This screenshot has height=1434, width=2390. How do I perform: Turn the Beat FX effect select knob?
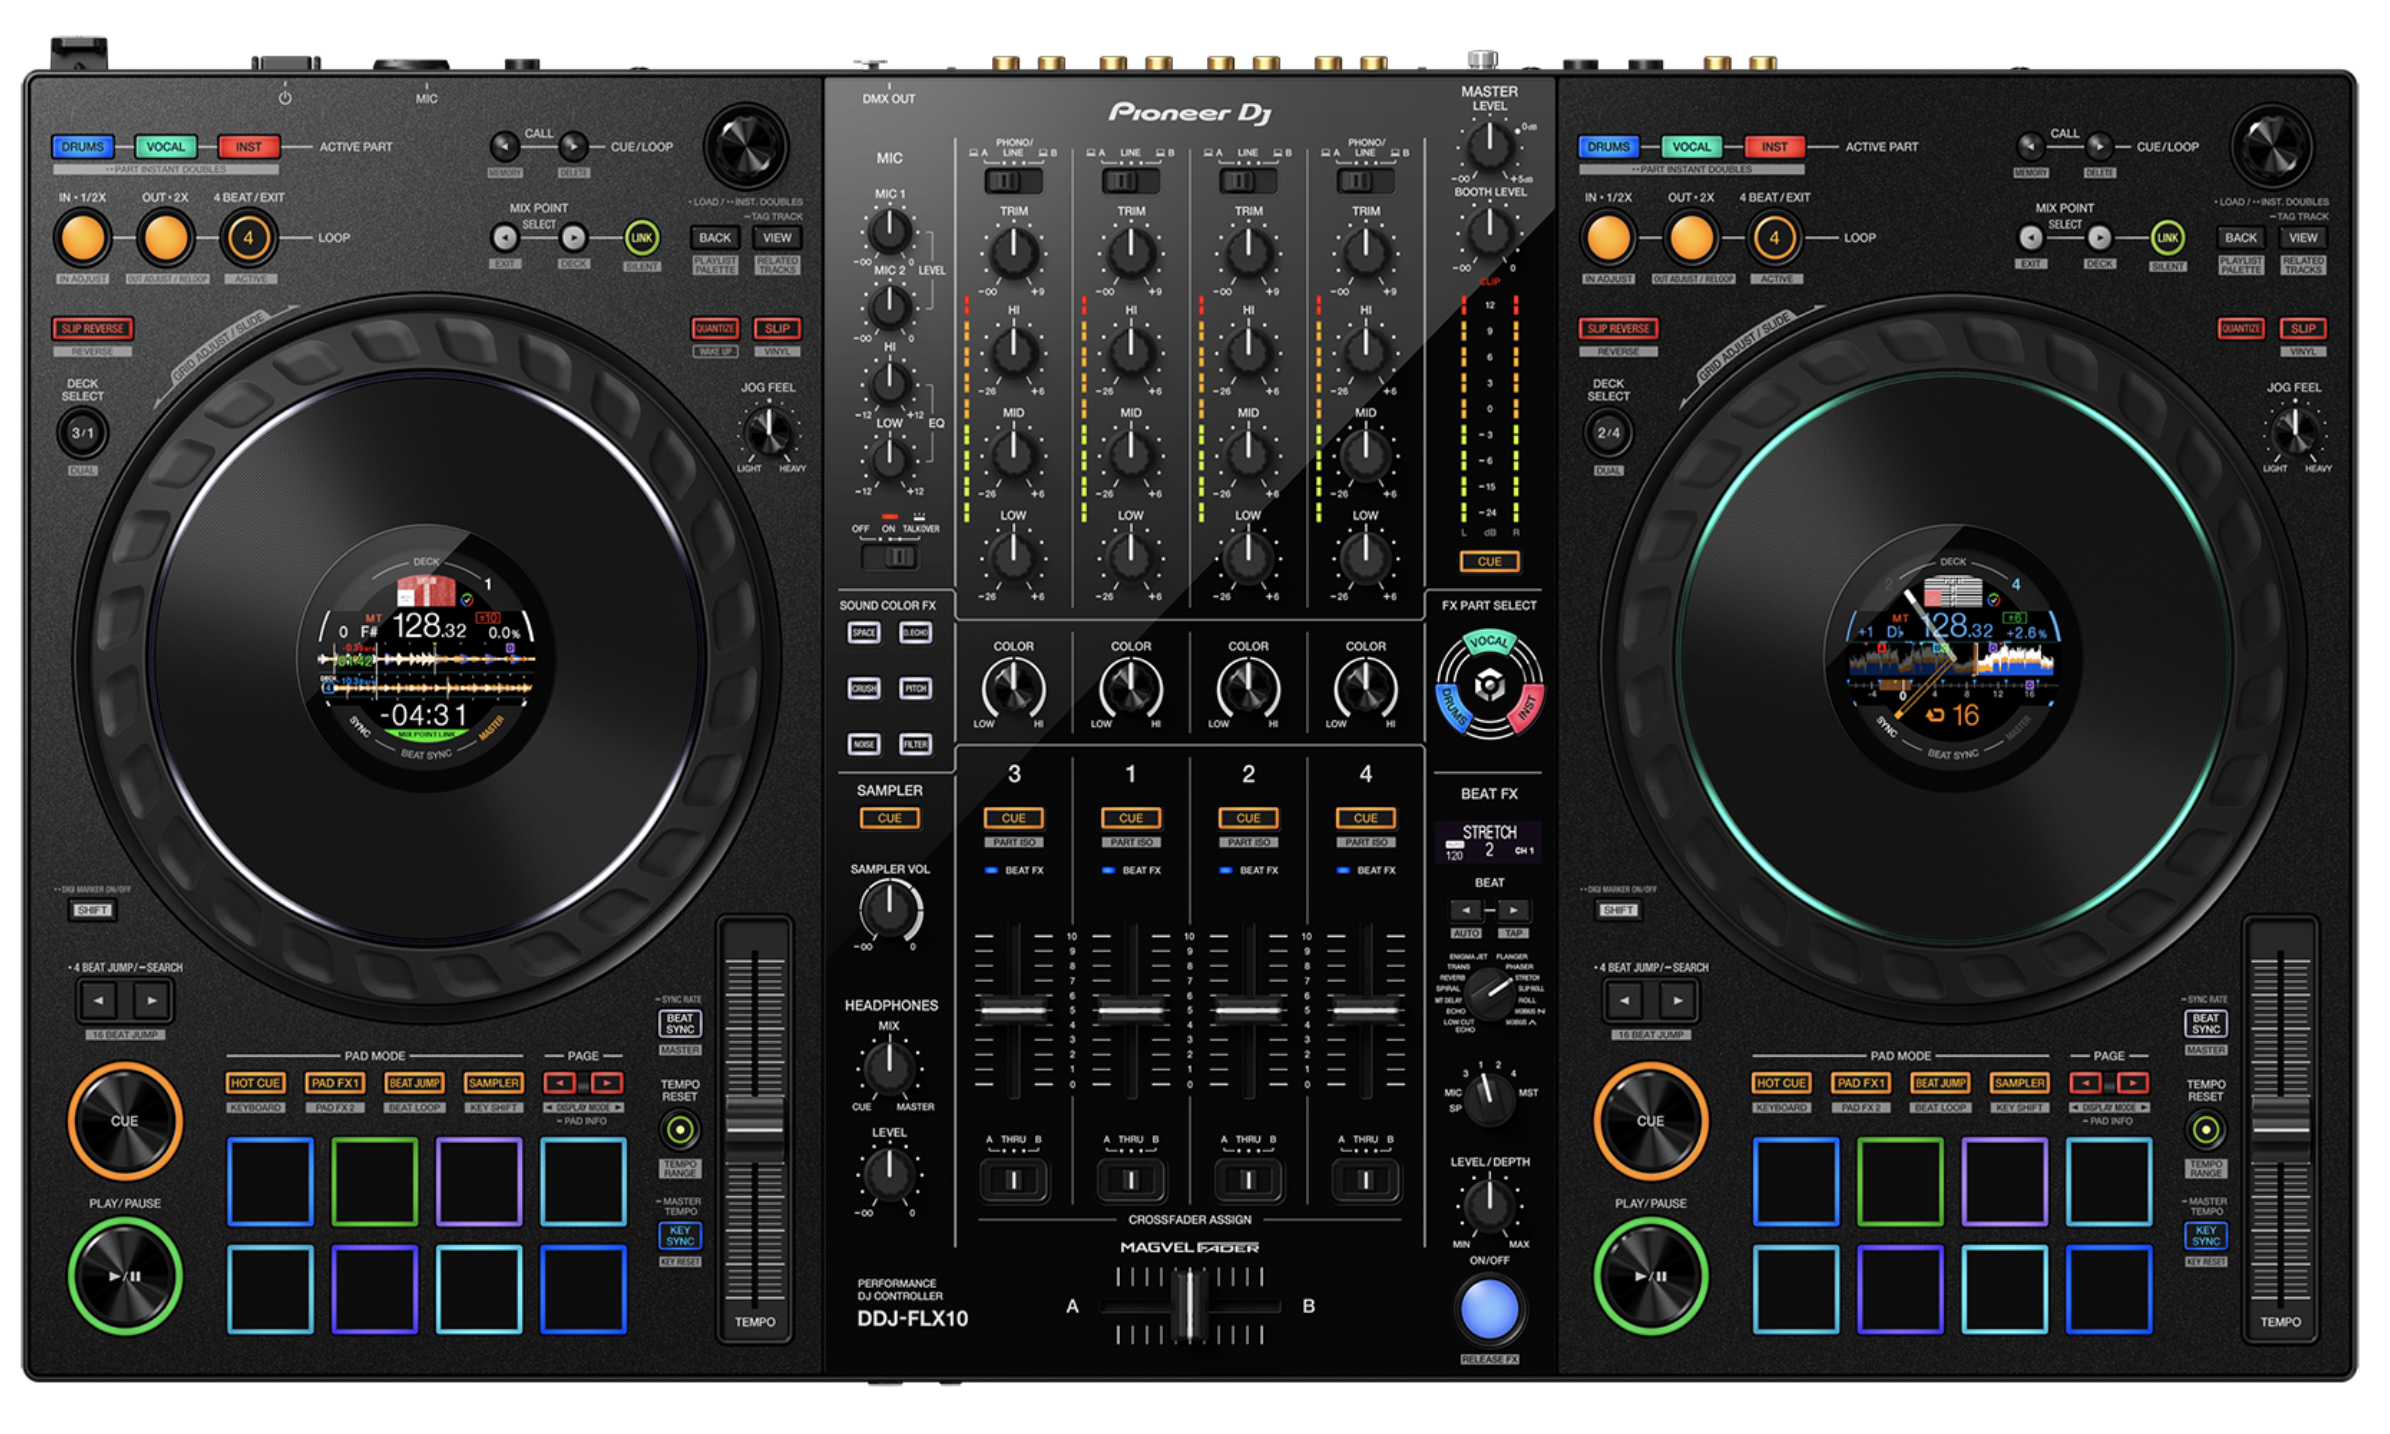(x=1489, y=995)
